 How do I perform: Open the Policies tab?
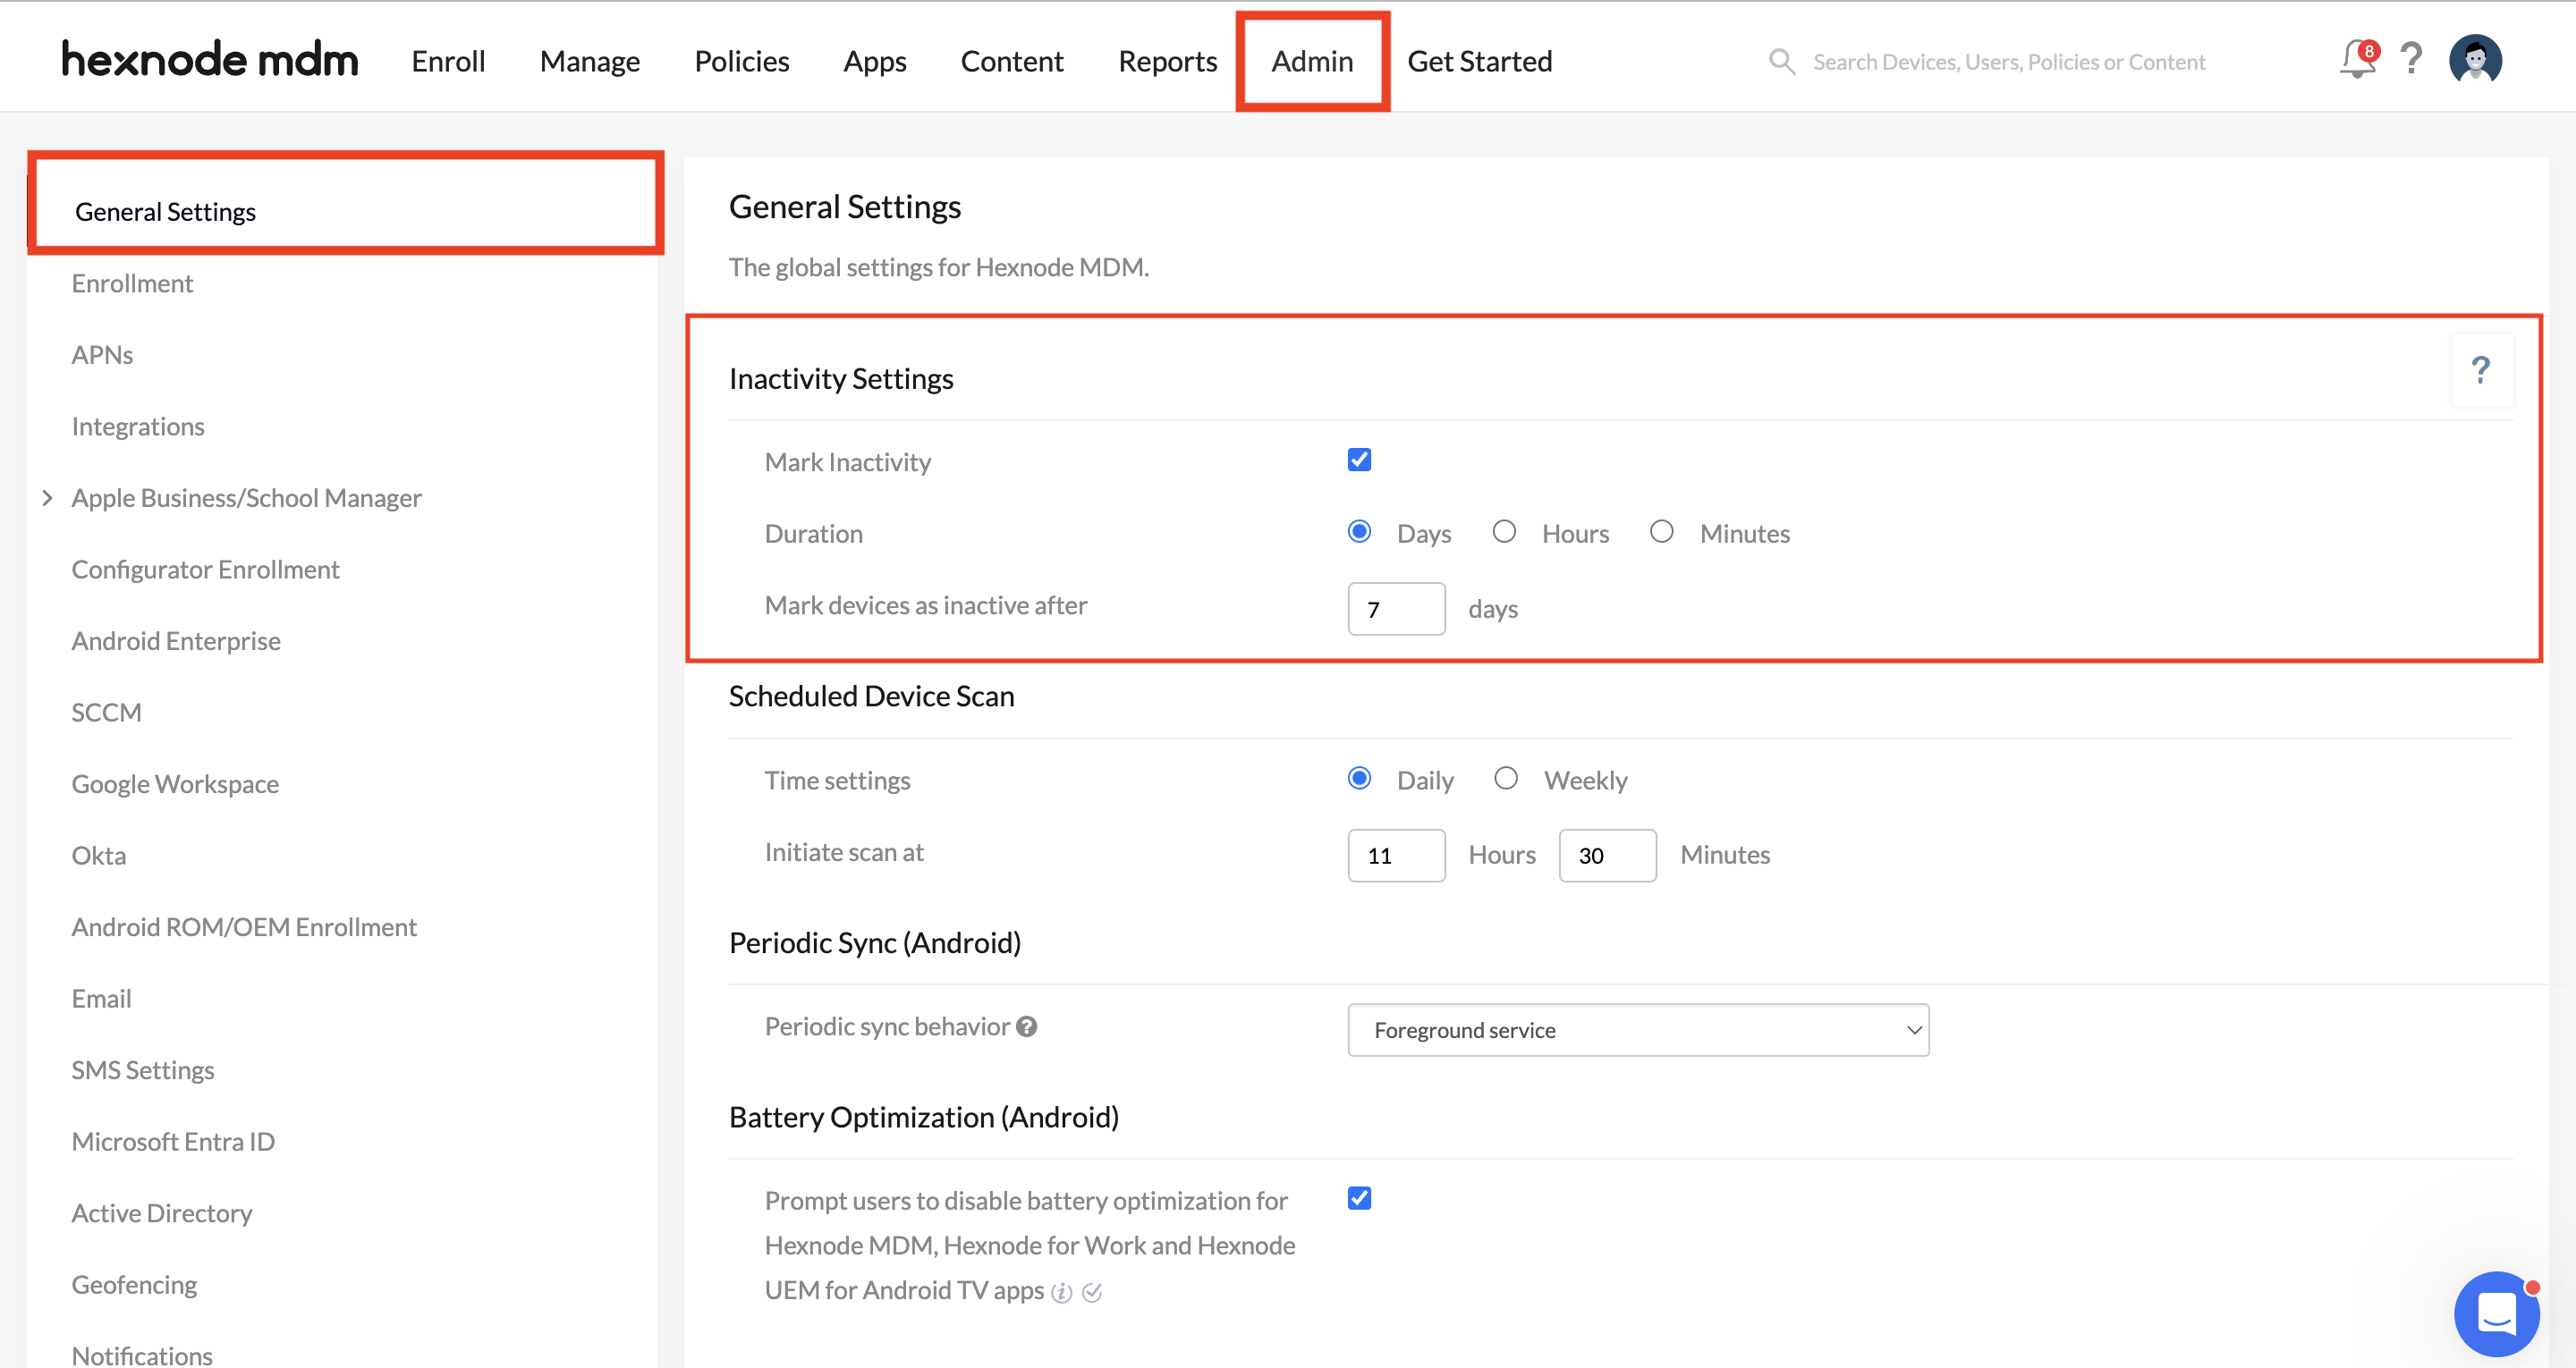(742, 61)
